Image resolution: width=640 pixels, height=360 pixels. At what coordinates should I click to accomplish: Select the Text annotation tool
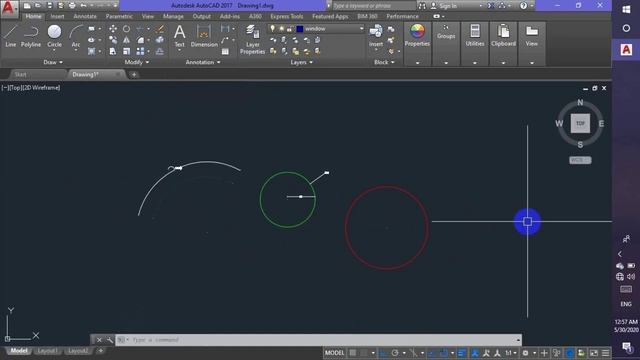[x=180, y=36]
